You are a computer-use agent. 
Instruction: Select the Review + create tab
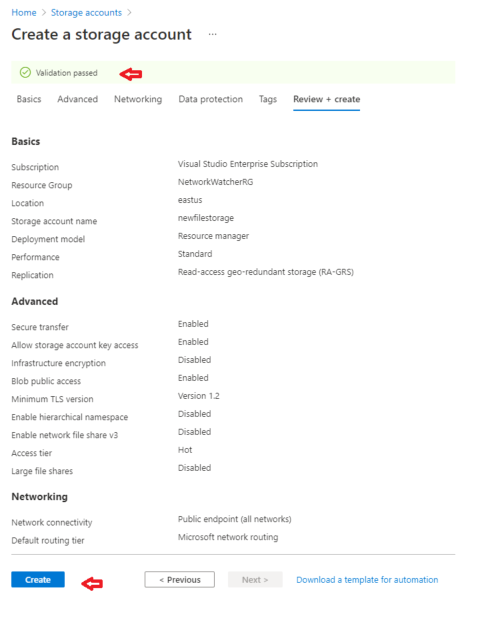point(326,99)
